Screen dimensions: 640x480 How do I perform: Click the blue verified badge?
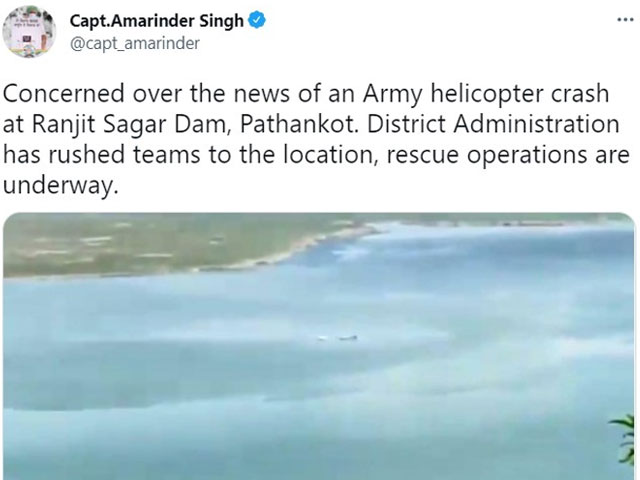point(257,20)
